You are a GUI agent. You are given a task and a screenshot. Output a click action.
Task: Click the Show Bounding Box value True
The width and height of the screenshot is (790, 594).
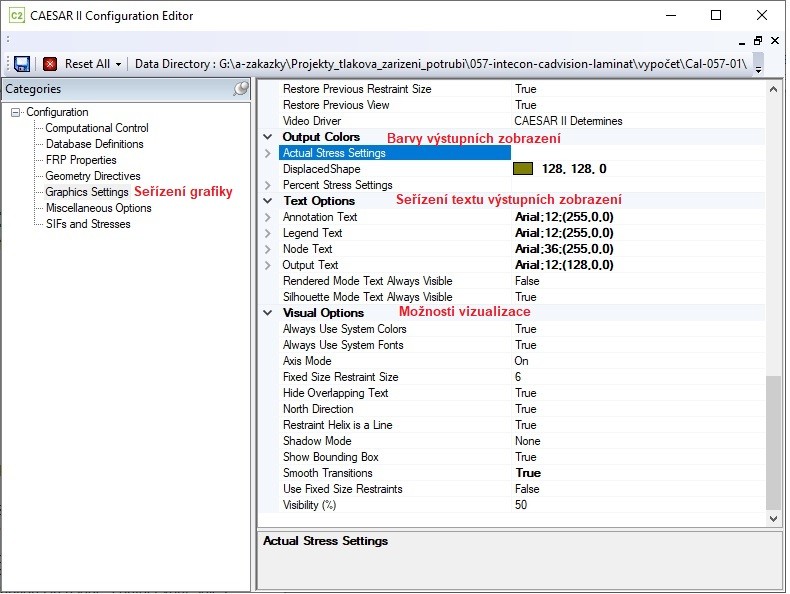point(525,457)
